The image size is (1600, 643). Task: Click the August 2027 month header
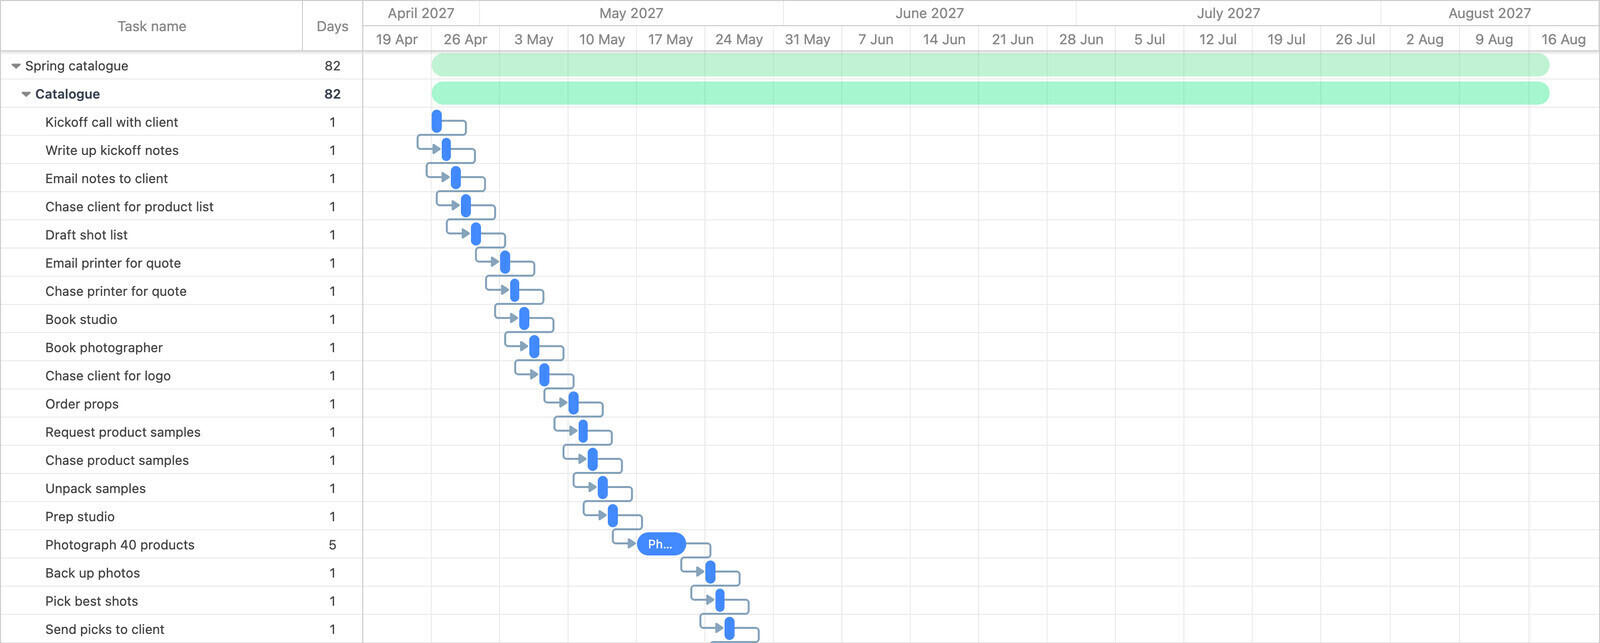coord(1490,13)
